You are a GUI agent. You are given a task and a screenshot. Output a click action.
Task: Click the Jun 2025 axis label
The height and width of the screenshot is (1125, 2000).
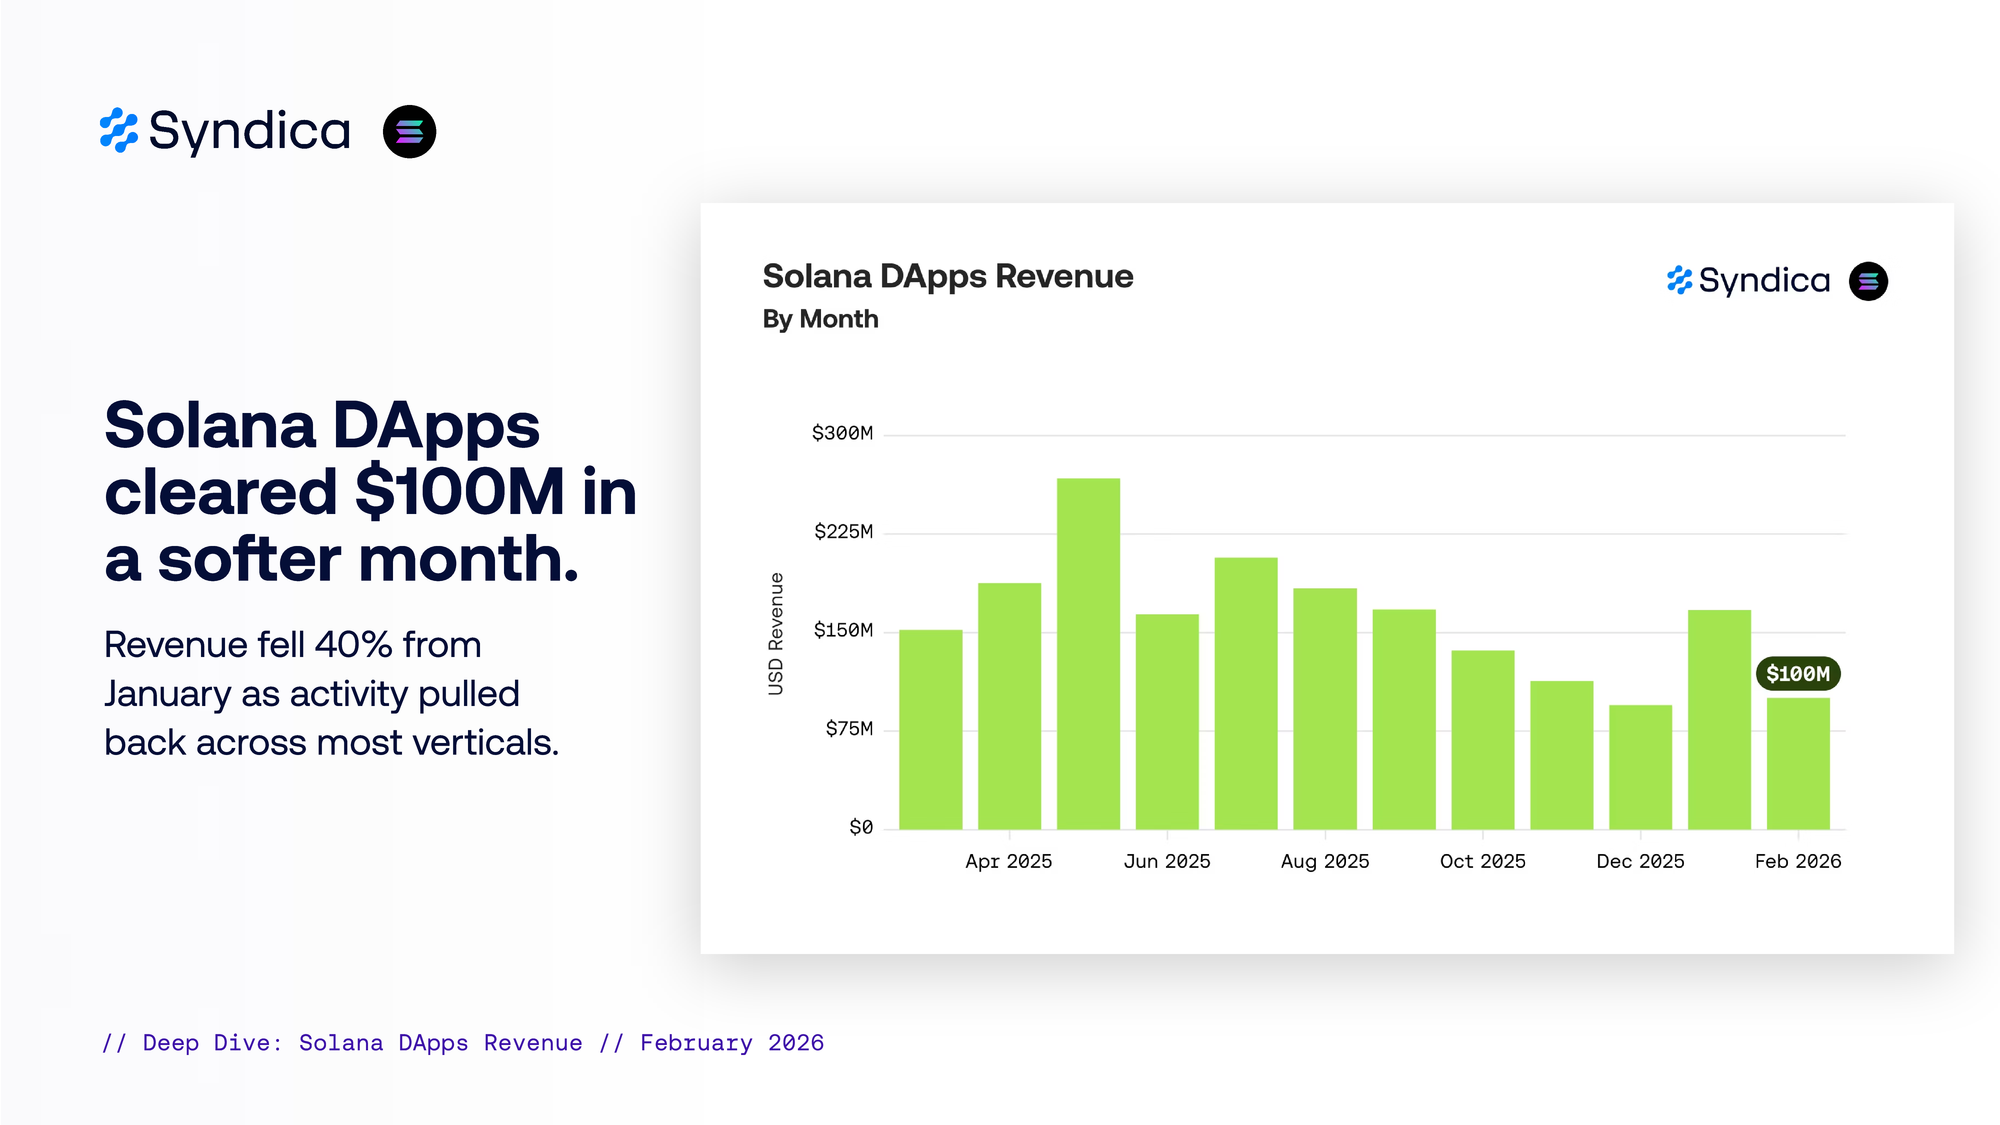pyautogui.click(x=1166, y=861)
